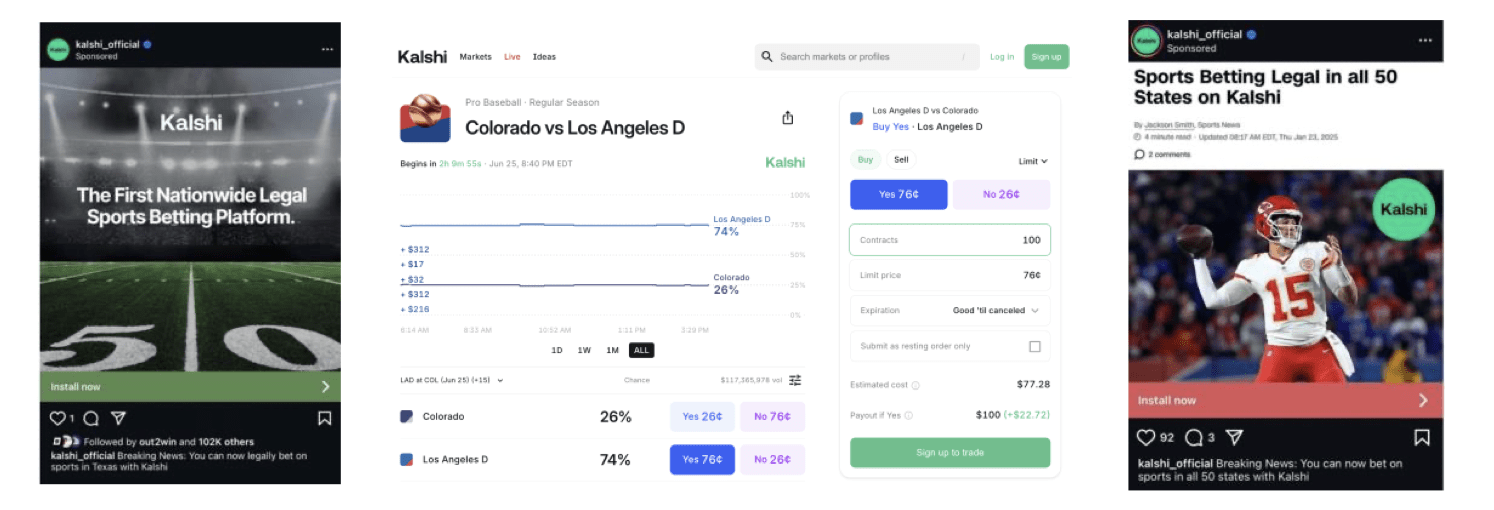Share the Colorado vs Los Angeles D market
The width and height of the screenshot is (1494, 510).
click(x=788, y=118)
